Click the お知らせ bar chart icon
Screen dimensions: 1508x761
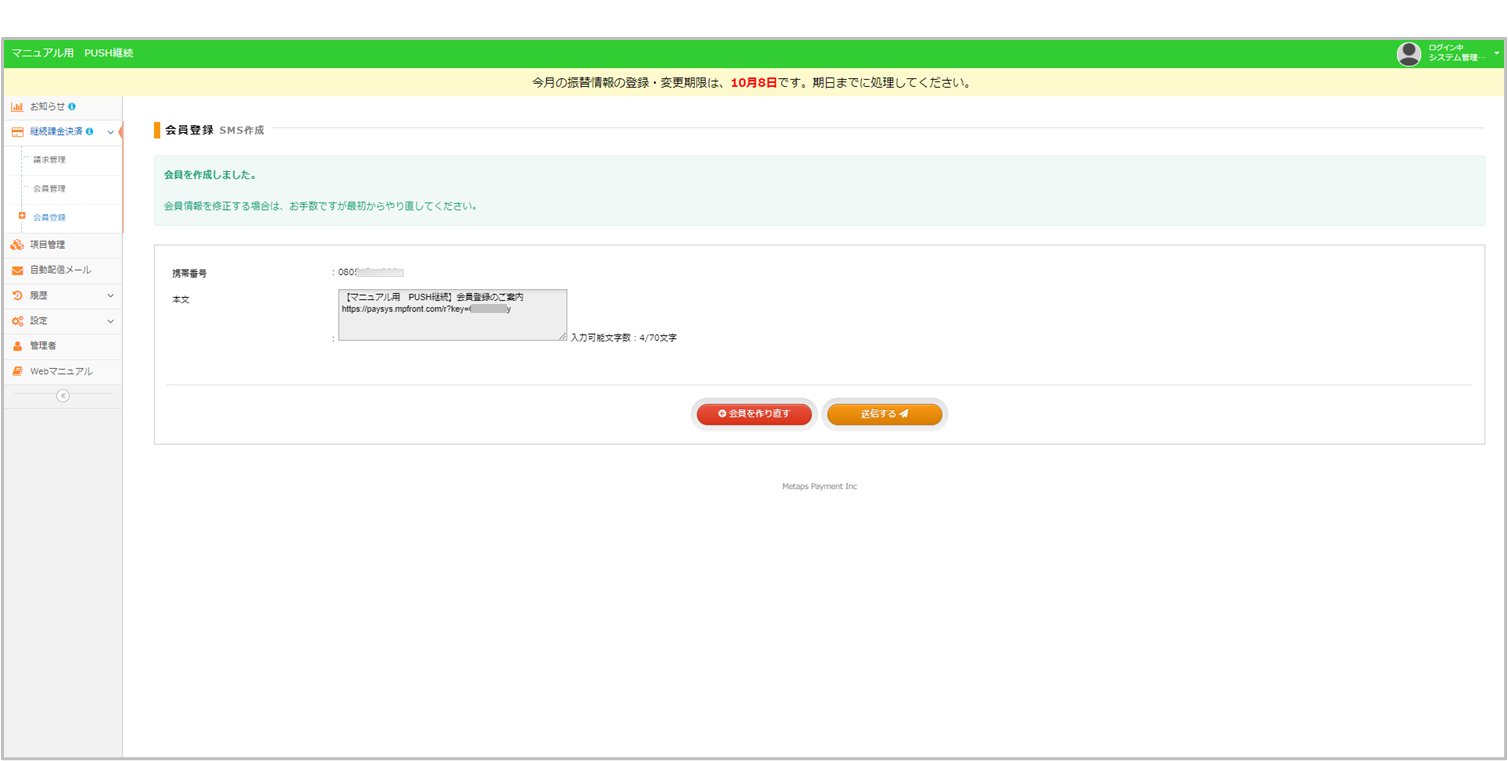click(x=17, y=106)
